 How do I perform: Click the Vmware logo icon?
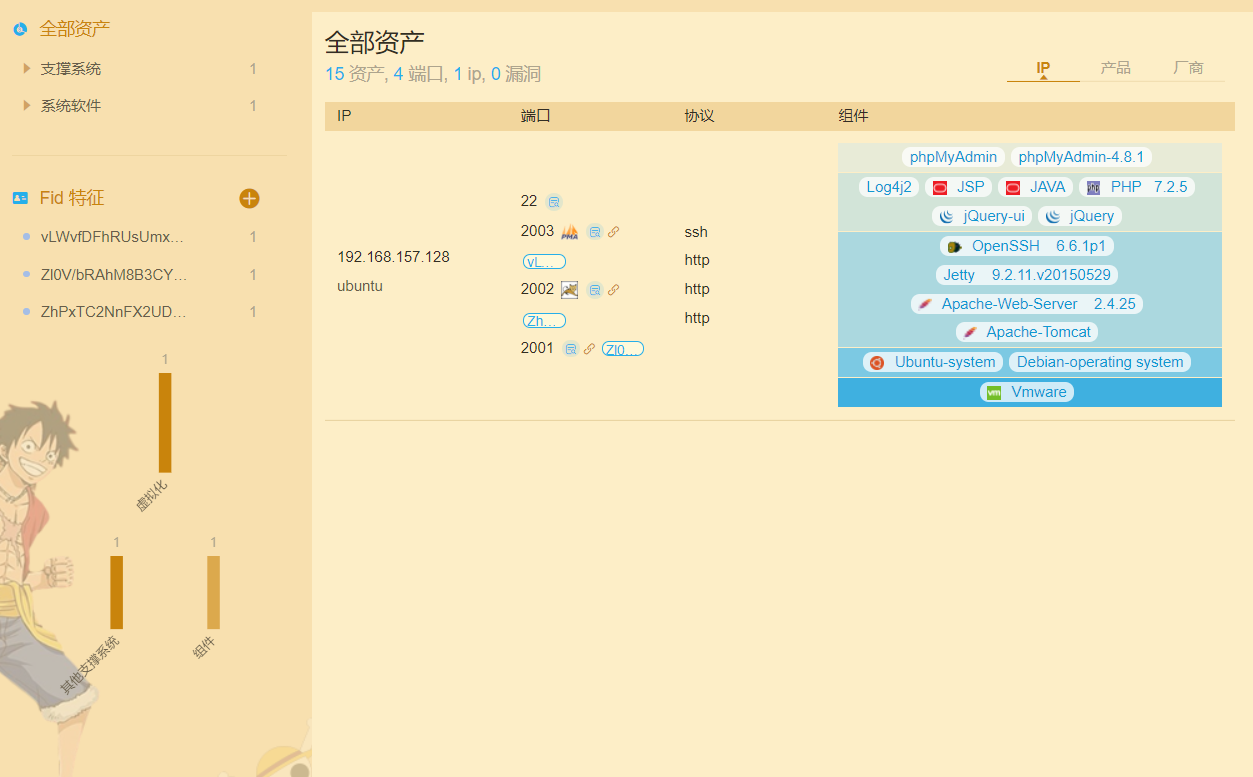point(994,393)
